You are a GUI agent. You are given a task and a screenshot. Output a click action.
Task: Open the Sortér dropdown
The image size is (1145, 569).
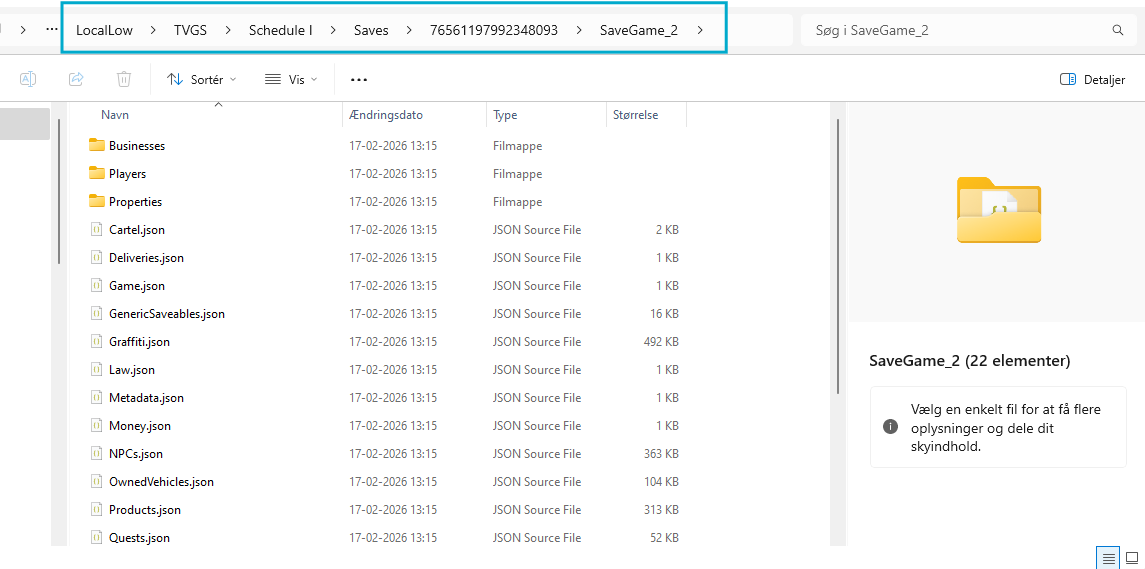202,79
